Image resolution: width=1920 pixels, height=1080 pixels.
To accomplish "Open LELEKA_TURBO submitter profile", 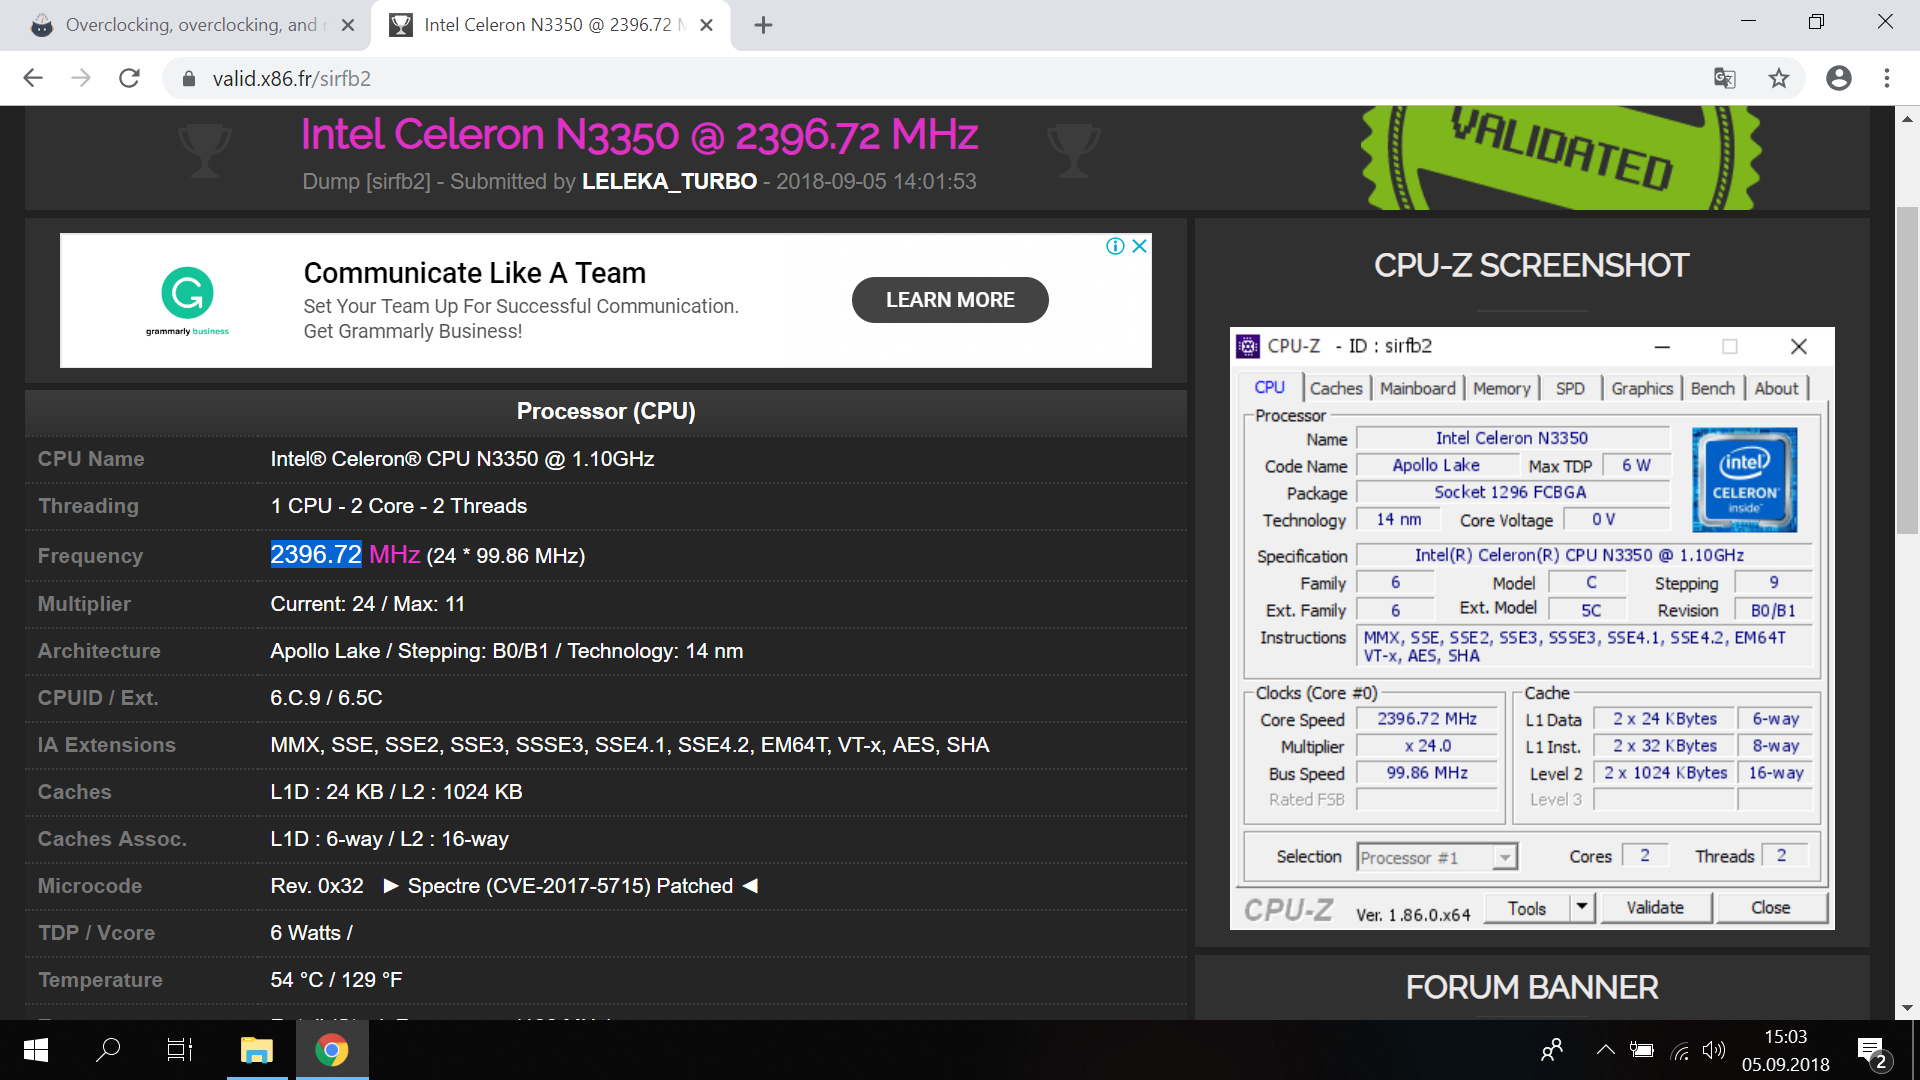I will tap(669, 181).
